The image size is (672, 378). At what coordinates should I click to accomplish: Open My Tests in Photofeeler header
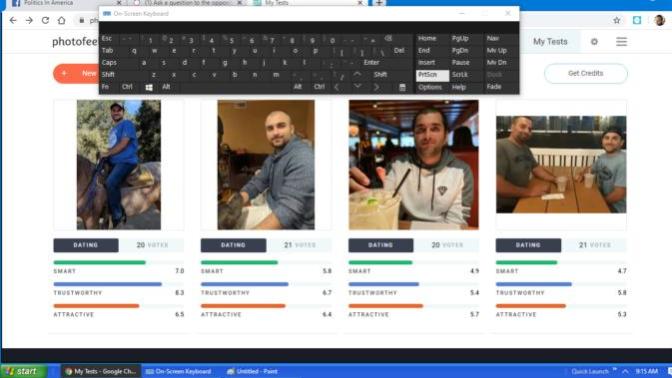(550, 42)
